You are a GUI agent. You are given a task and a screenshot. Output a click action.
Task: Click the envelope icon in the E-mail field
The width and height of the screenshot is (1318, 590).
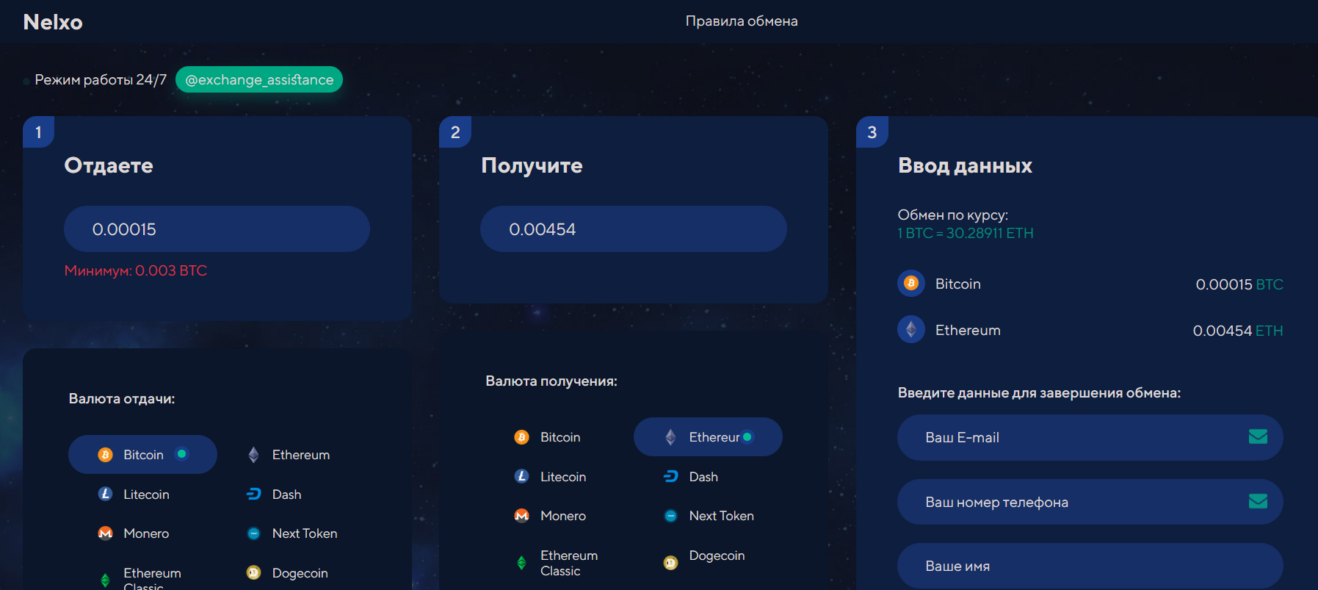click(1258, 437)
